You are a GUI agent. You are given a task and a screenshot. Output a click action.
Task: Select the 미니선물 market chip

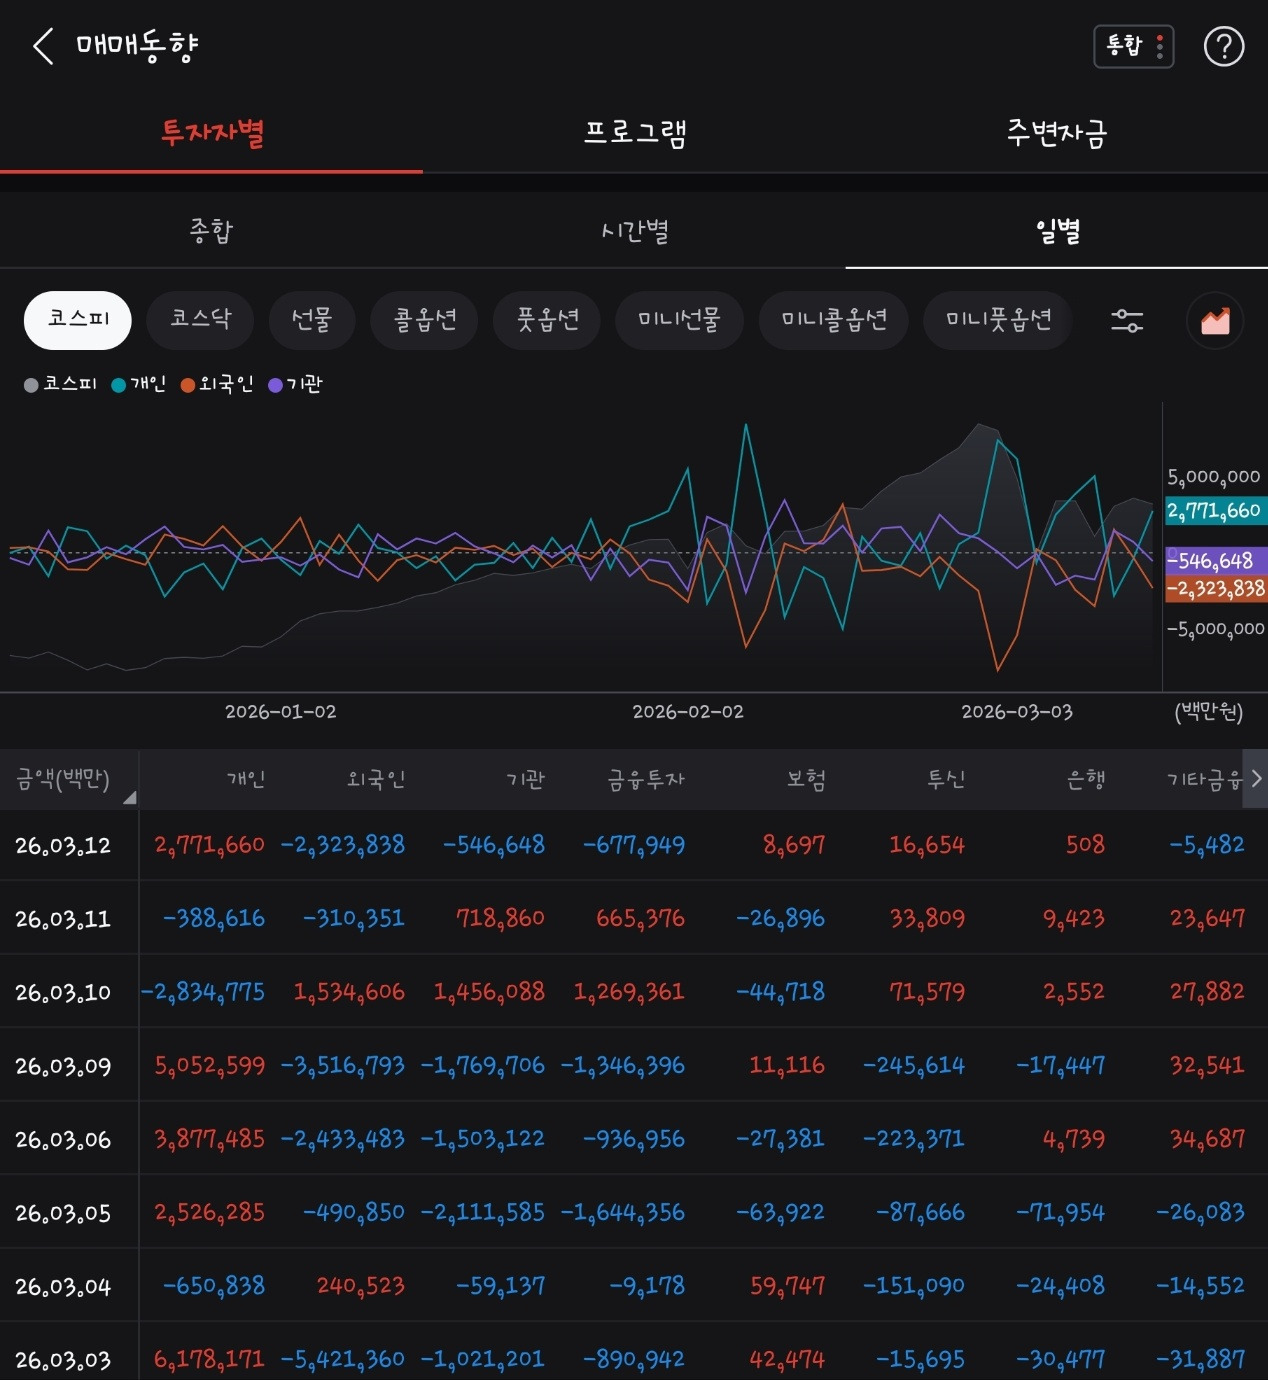pyautogui.click(x=679, y=320)
